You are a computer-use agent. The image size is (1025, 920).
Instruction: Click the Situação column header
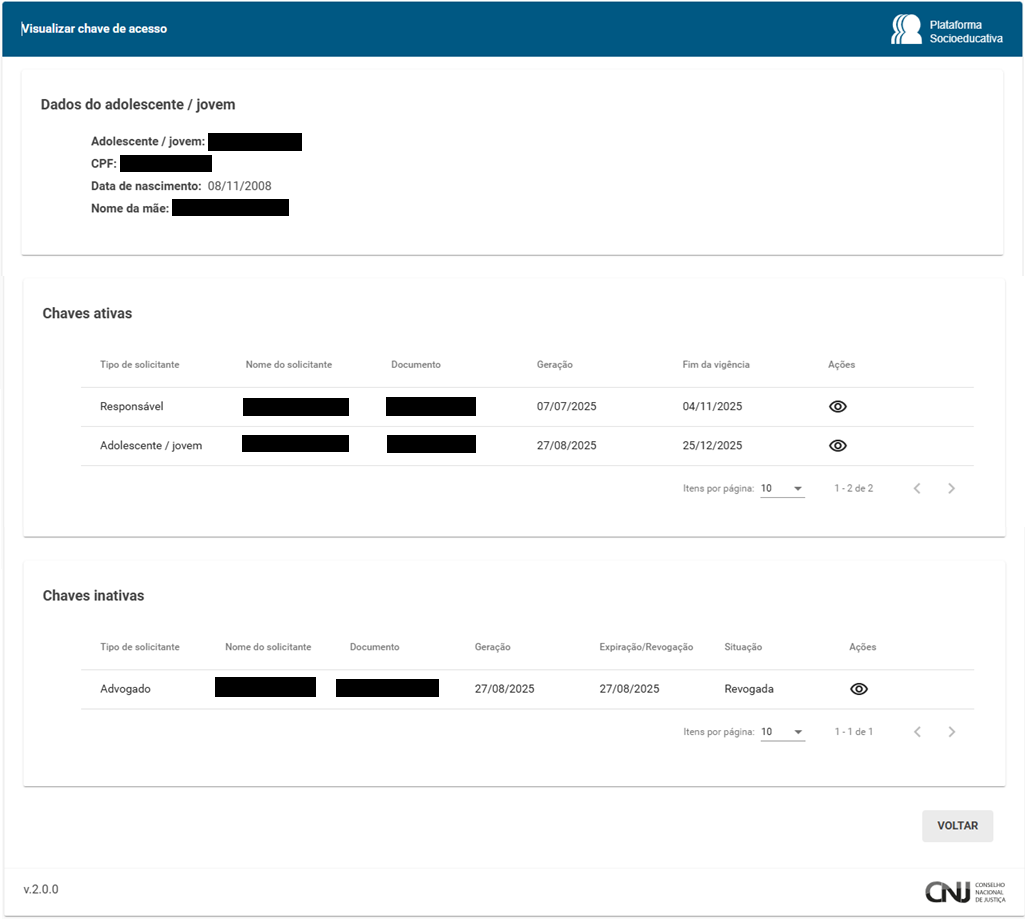click(x=743, y=647)
